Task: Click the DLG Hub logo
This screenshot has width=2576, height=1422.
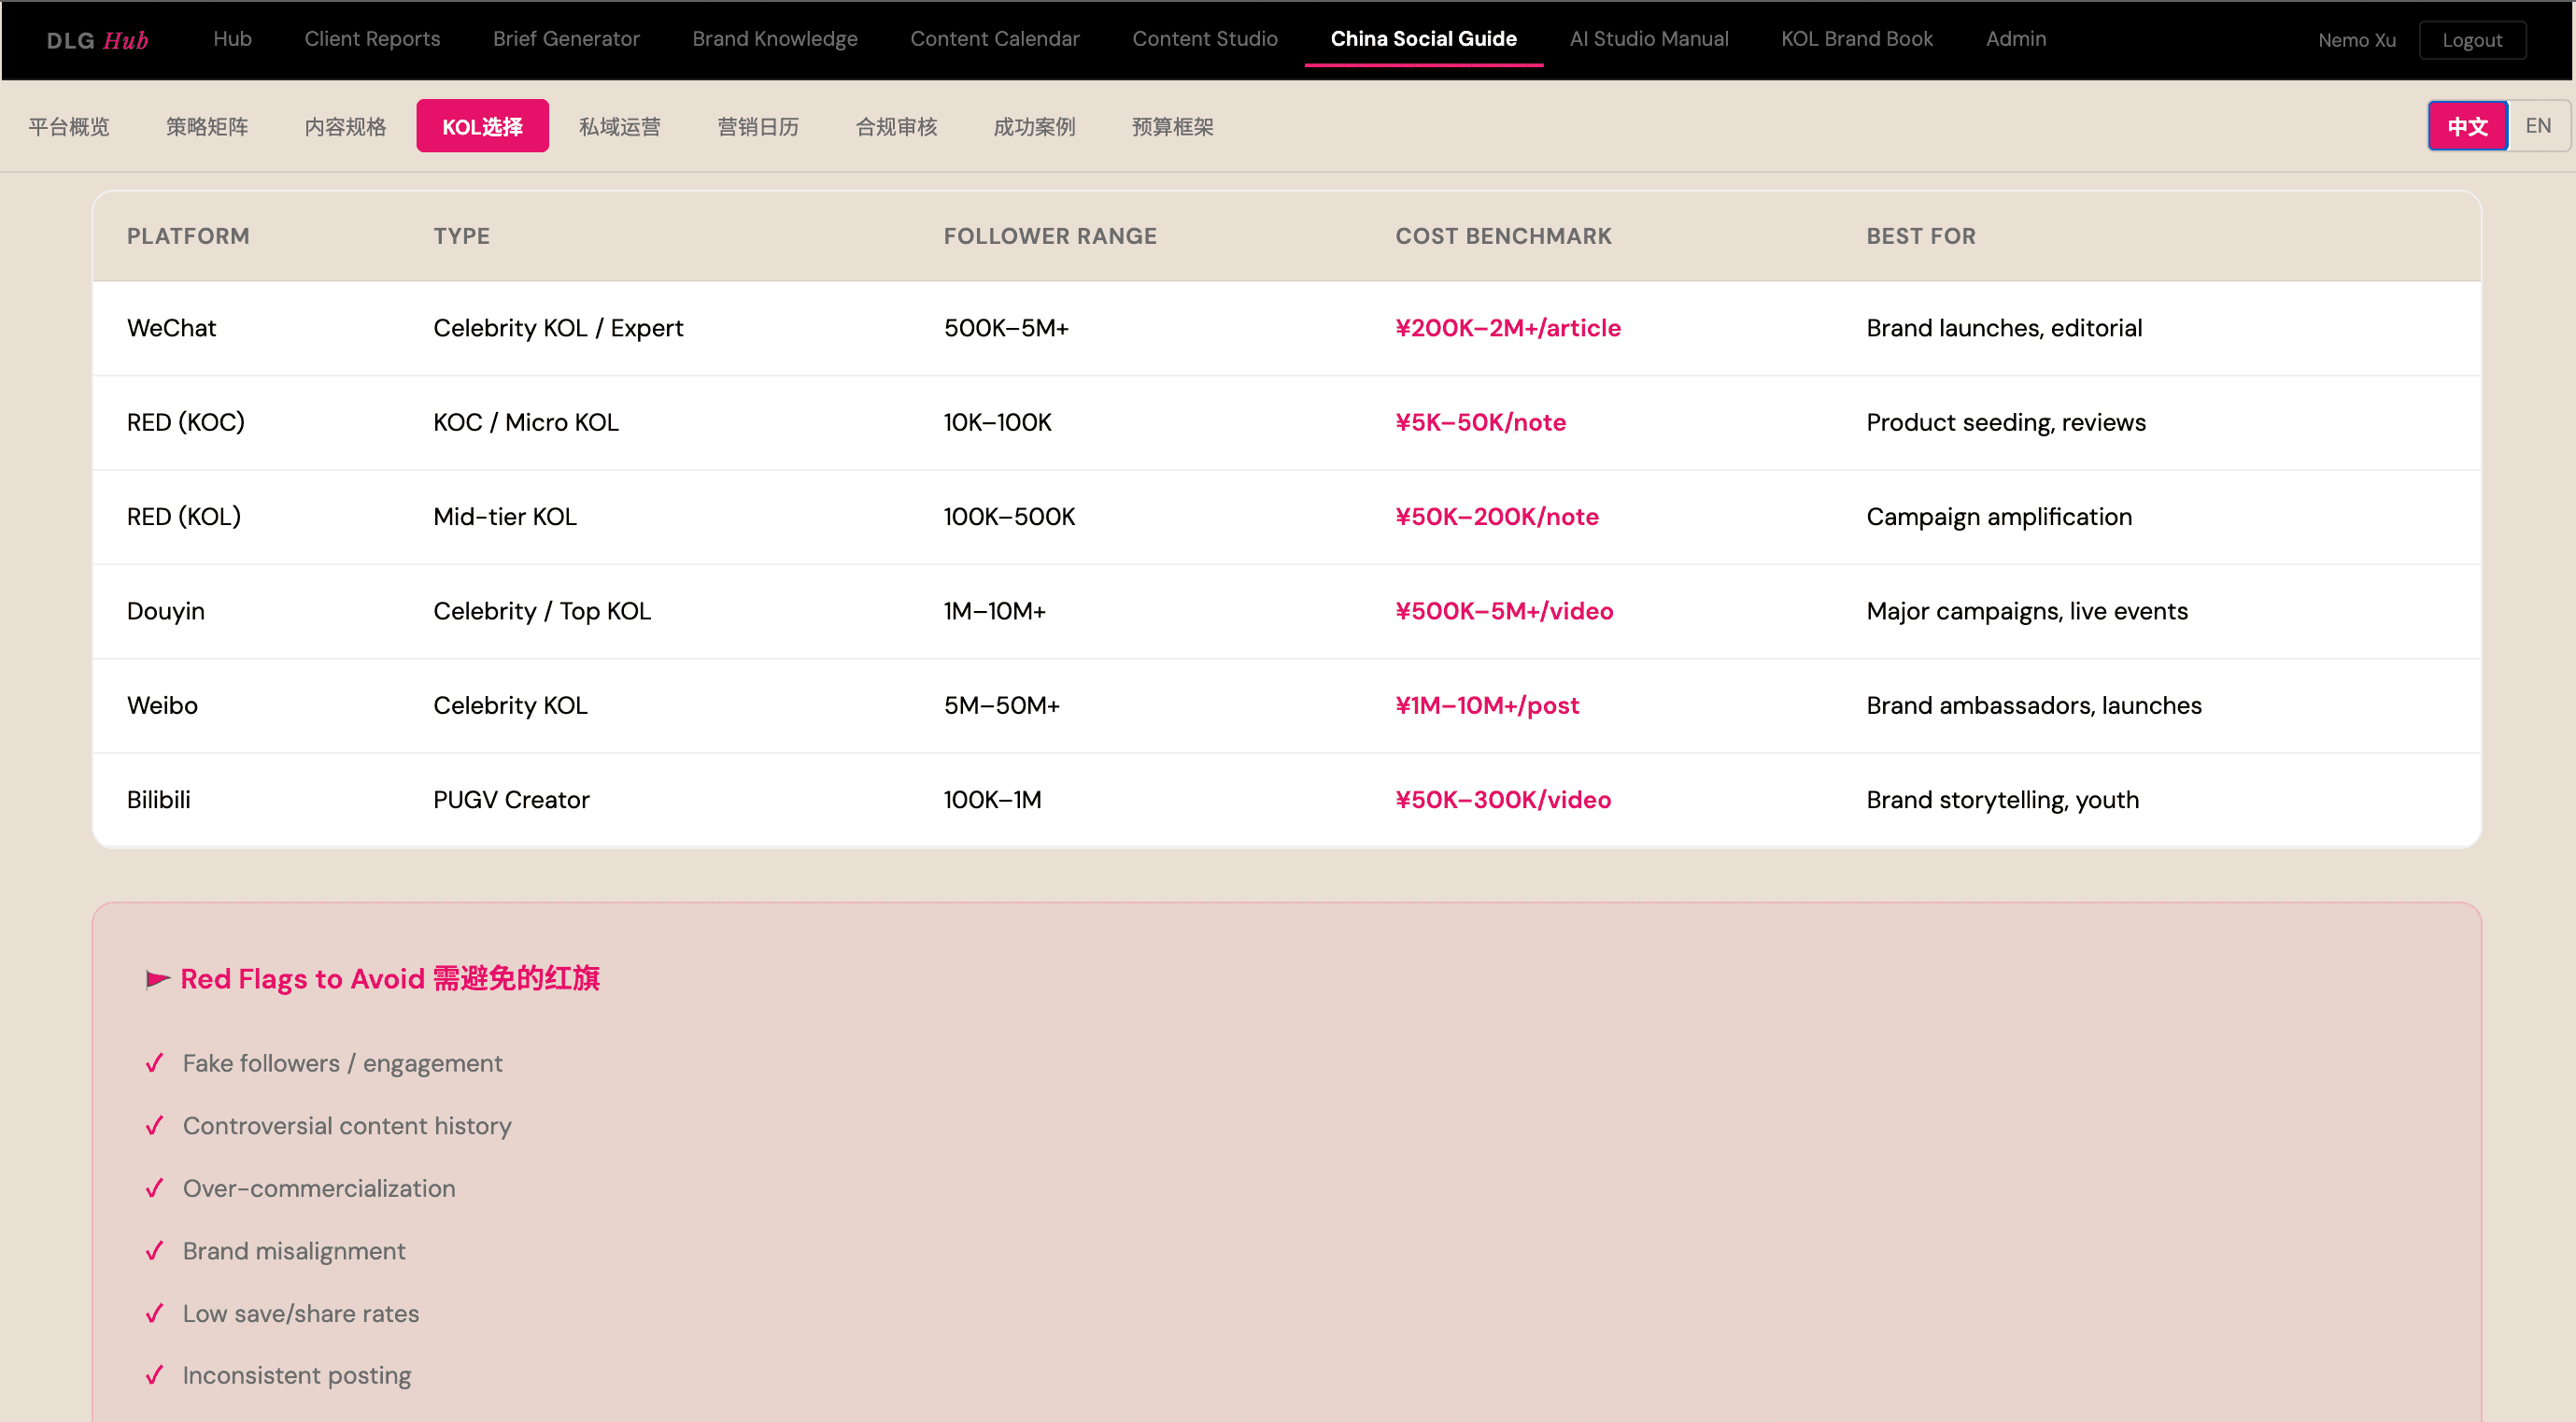Action: (97, 40)
